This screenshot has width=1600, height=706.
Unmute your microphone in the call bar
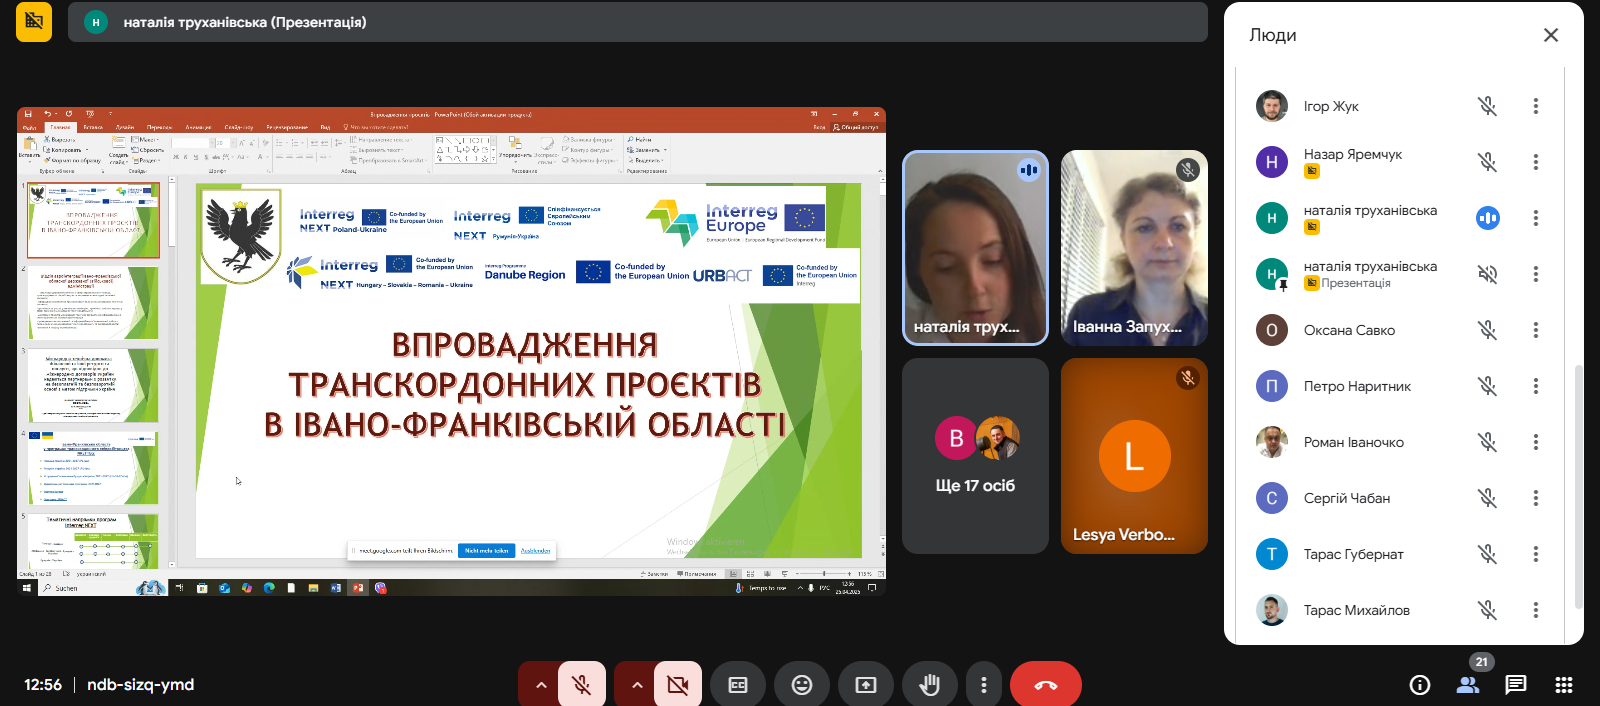point(581,685)
